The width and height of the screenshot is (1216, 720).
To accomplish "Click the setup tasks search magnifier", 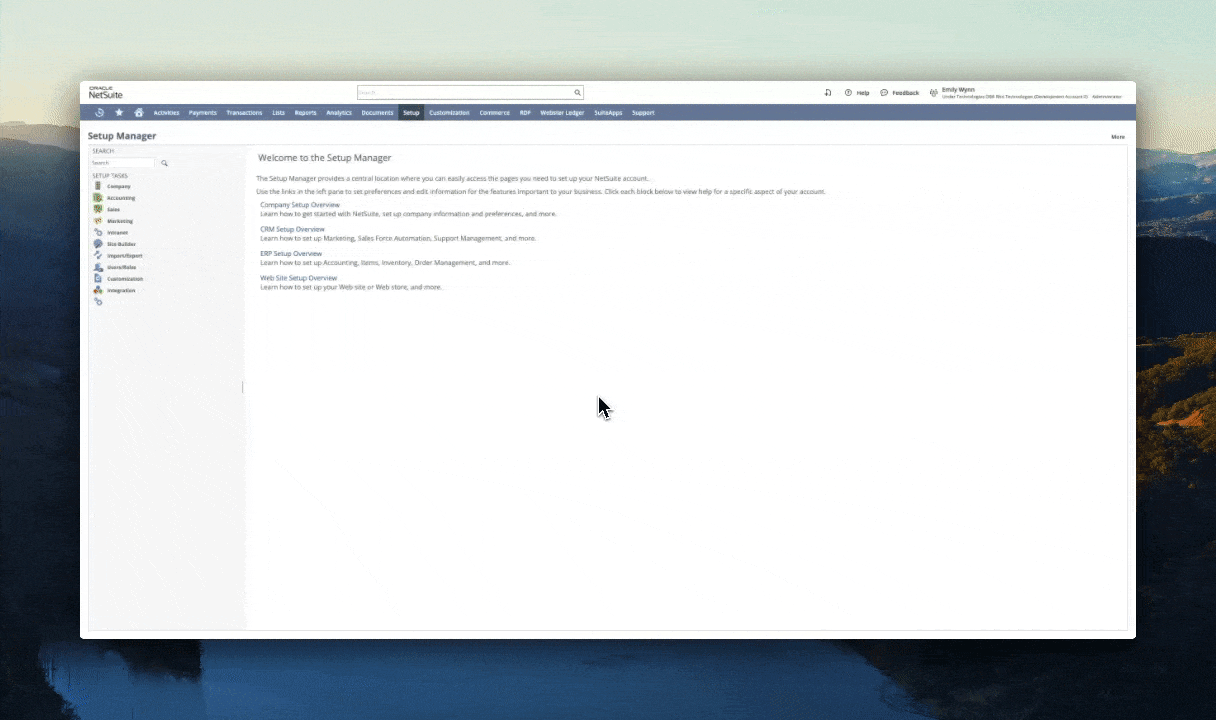I will click(164, 163).
